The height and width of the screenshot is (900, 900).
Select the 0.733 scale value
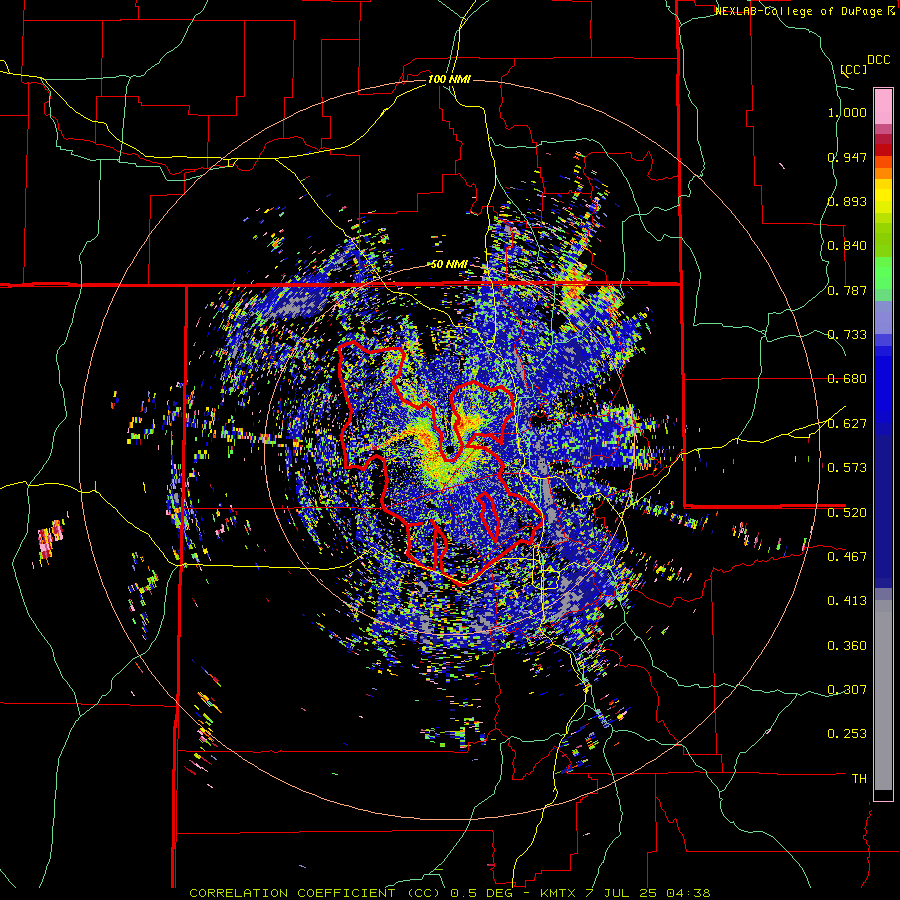click(x=847, y=335)
